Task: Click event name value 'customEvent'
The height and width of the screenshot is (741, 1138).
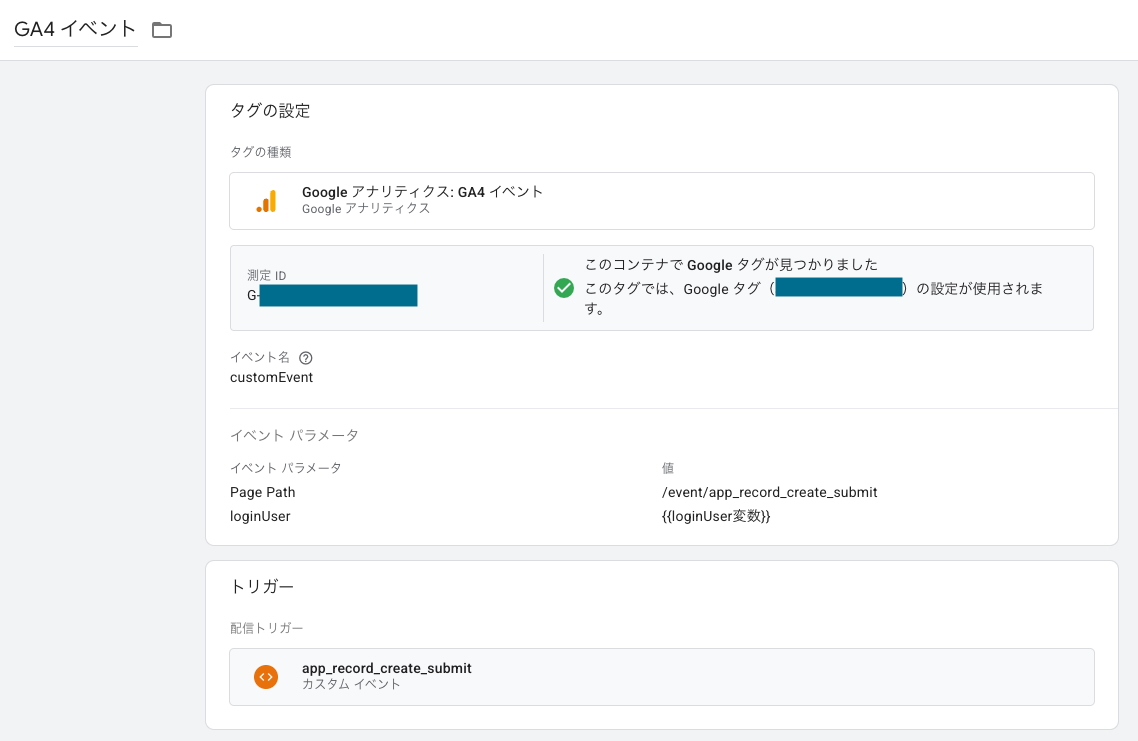Action: coord(271,377)
